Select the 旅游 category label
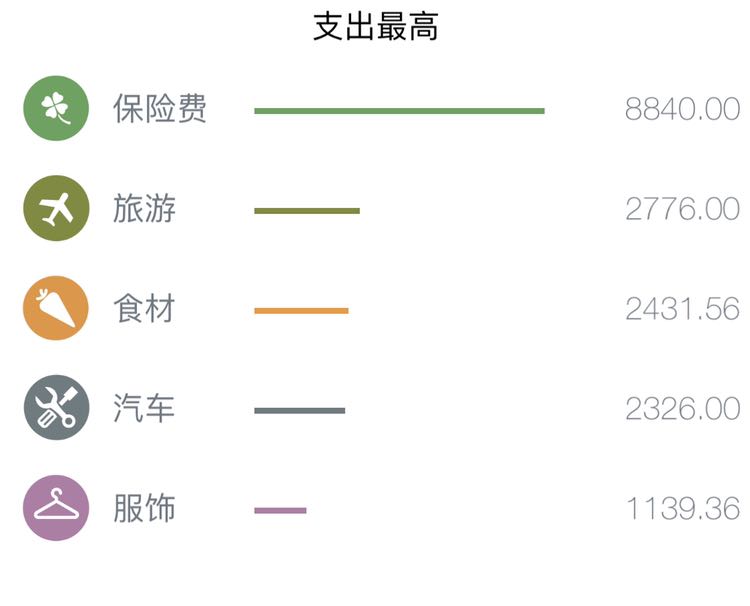The width and height of the screenshot is (750, 606). pyautogui.click(x=144, y=209)
